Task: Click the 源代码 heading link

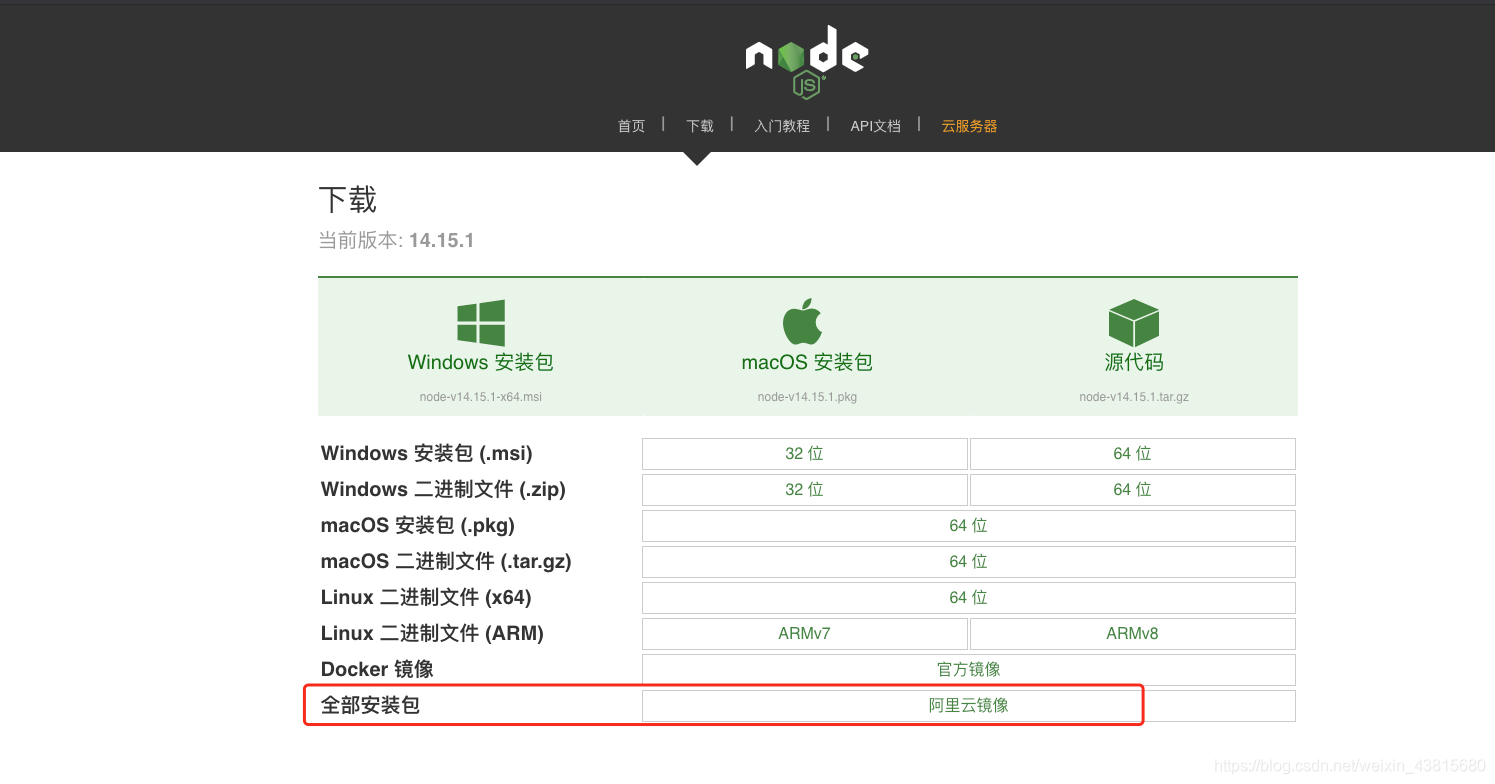Action: (1134, 362)
